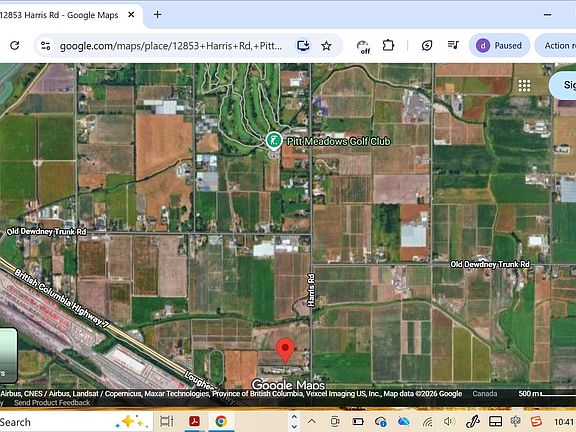
Task: Open Adobe Acrobat from the taskbar
Action: pyautogui.click(x=194, y=421)
